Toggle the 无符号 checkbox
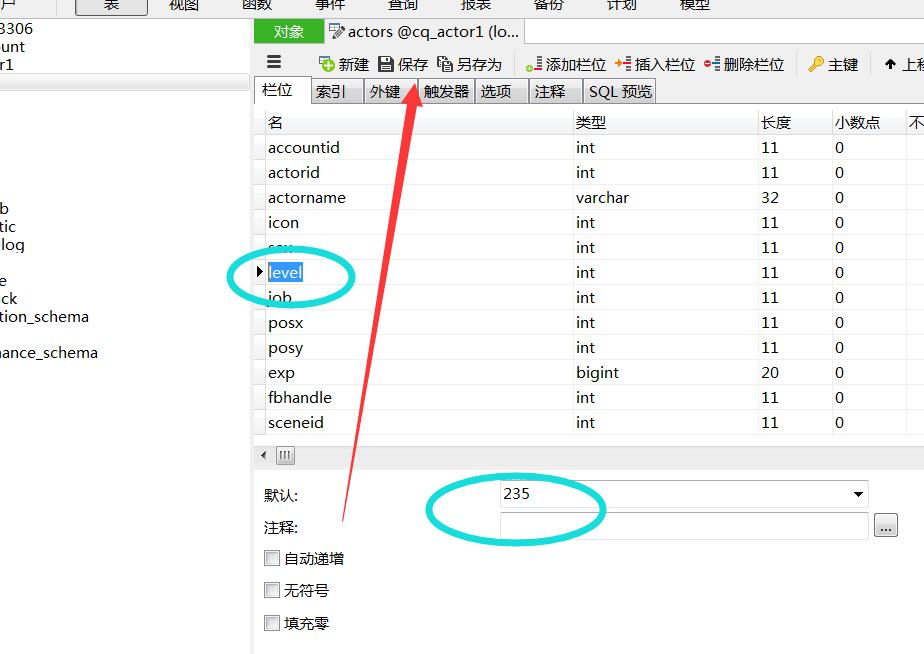This screenshot has width=924, height=654. pyautogui.click(x=272, y=590)
